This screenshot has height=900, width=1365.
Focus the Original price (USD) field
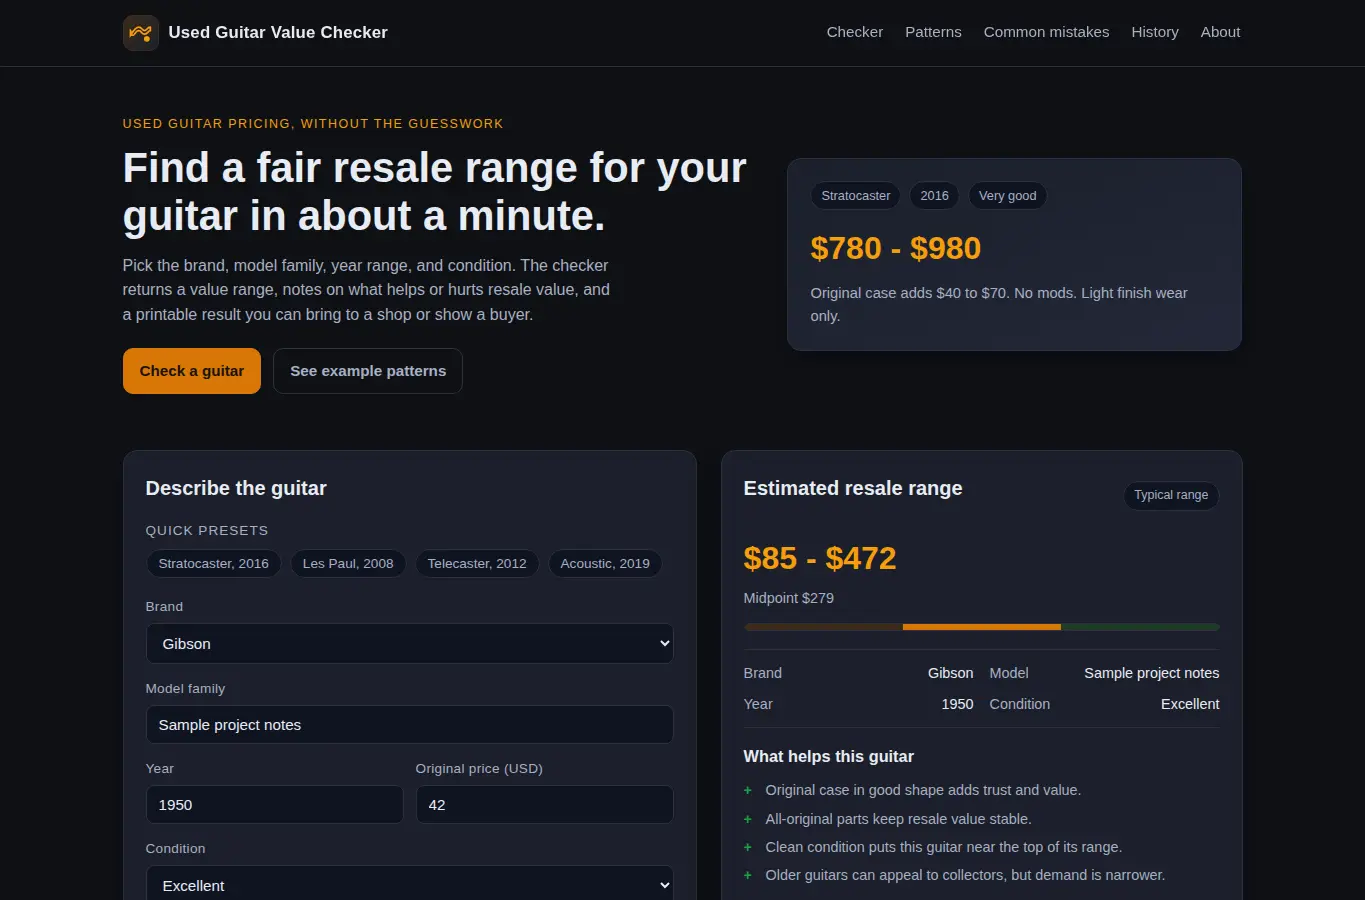click(545, 805)
